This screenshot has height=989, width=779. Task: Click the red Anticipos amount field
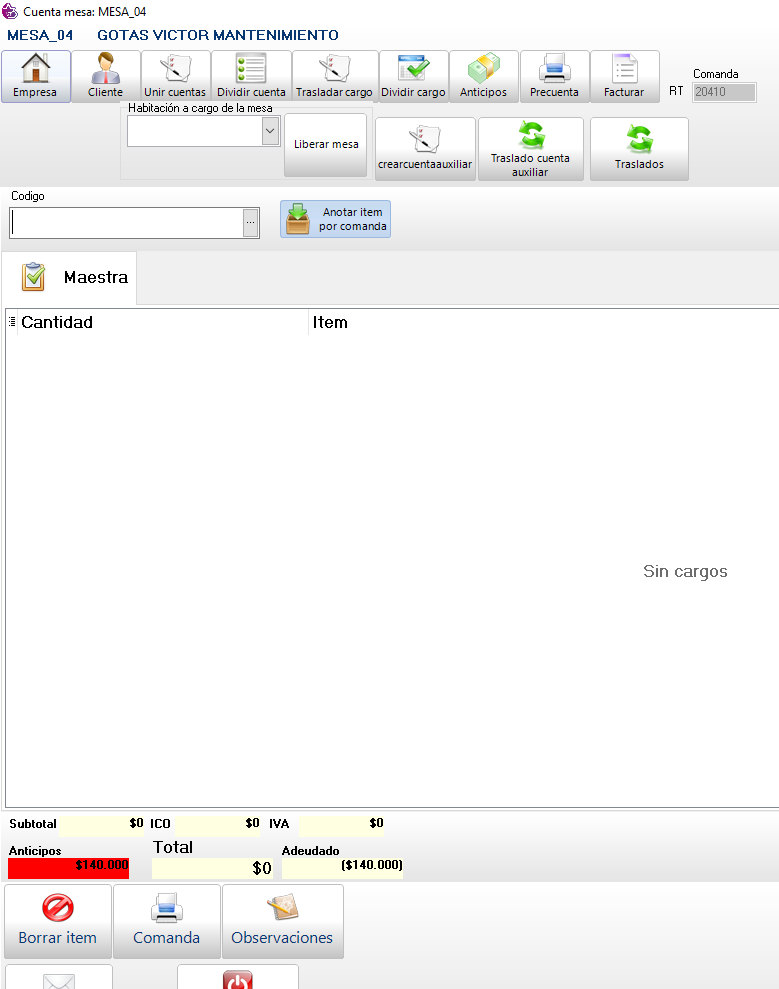[69, 867]
